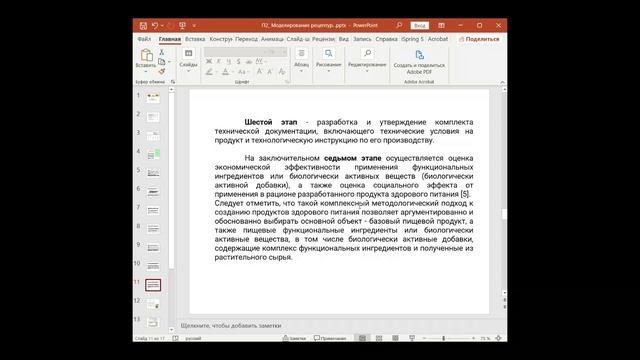Switch to the Вставка tab
Screen dimensions: 640x360
(195, 39)
